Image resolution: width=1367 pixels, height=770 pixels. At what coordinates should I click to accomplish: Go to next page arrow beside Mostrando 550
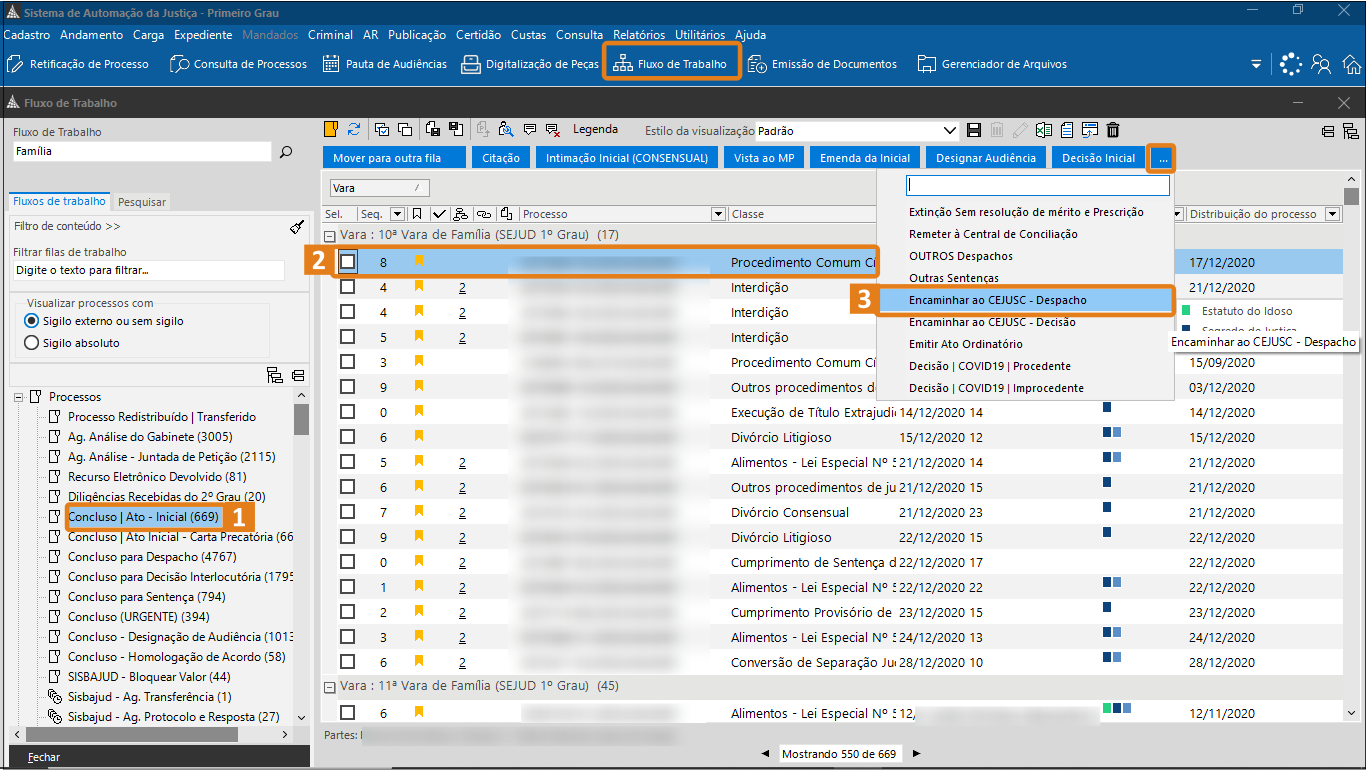tap(916, 753)
